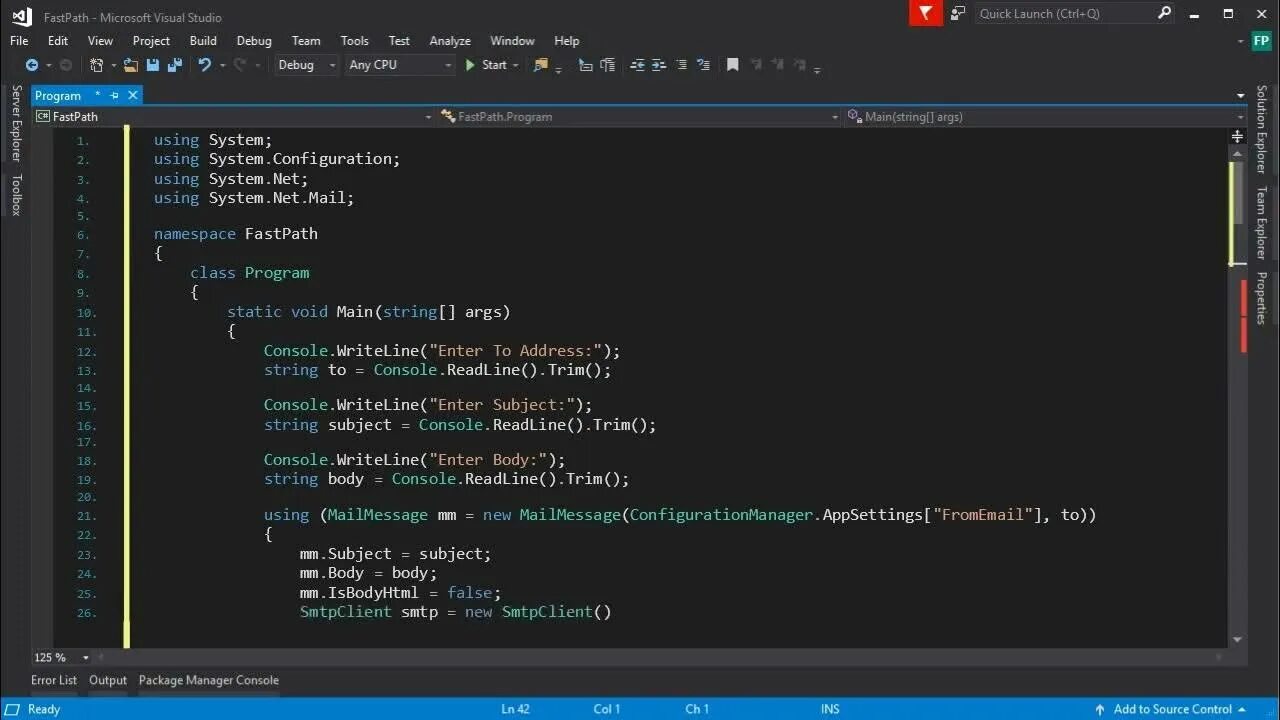Toggle the INS insert mode indicator
The height and width of the screenshot is (720, 1280).
coord(830,709)
